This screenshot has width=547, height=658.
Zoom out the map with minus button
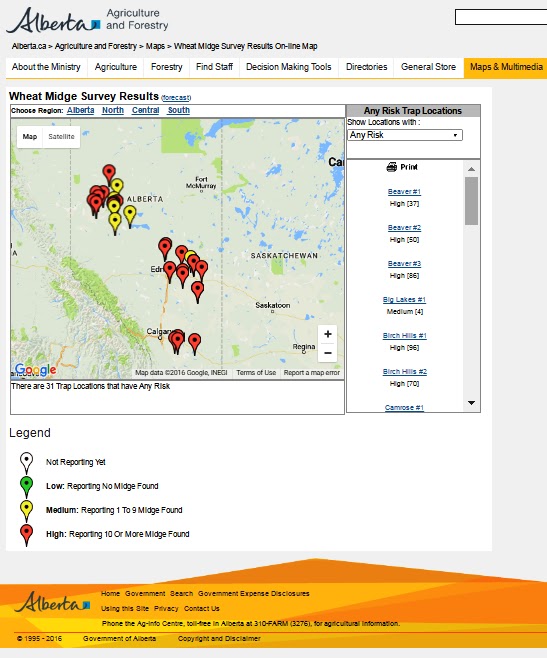(x=328, y=353)
